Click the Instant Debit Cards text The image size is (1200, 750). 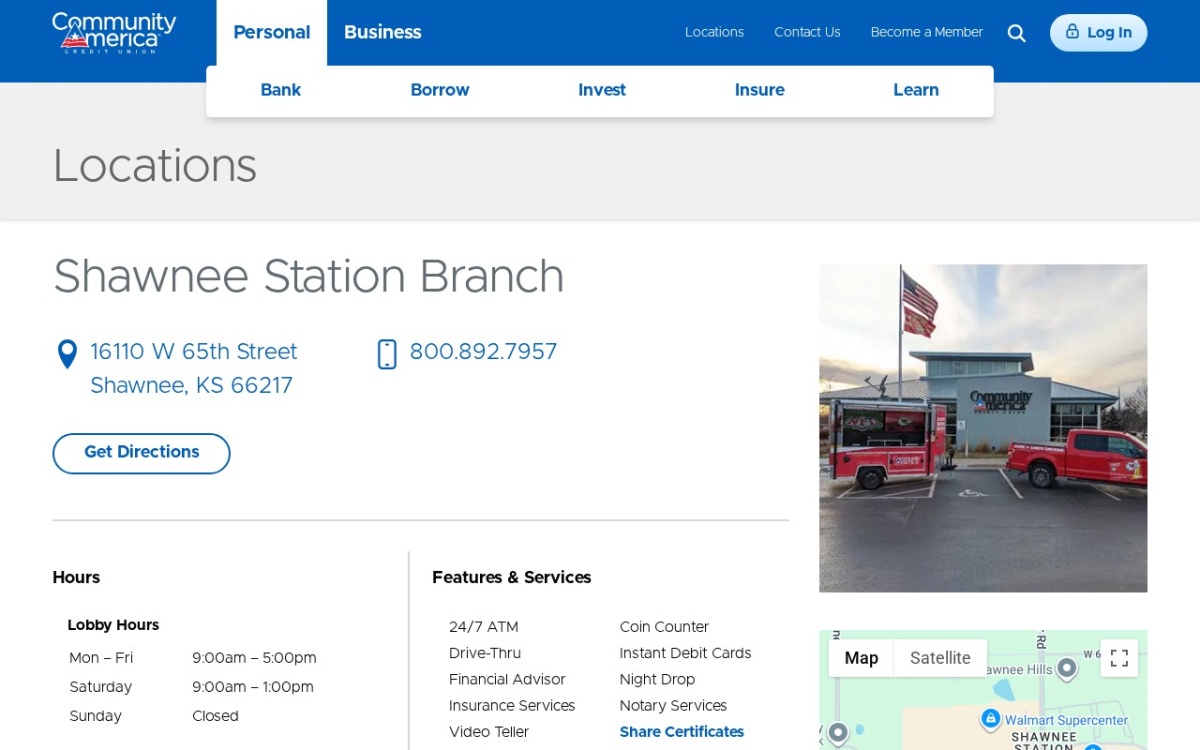tap(685, 653)
